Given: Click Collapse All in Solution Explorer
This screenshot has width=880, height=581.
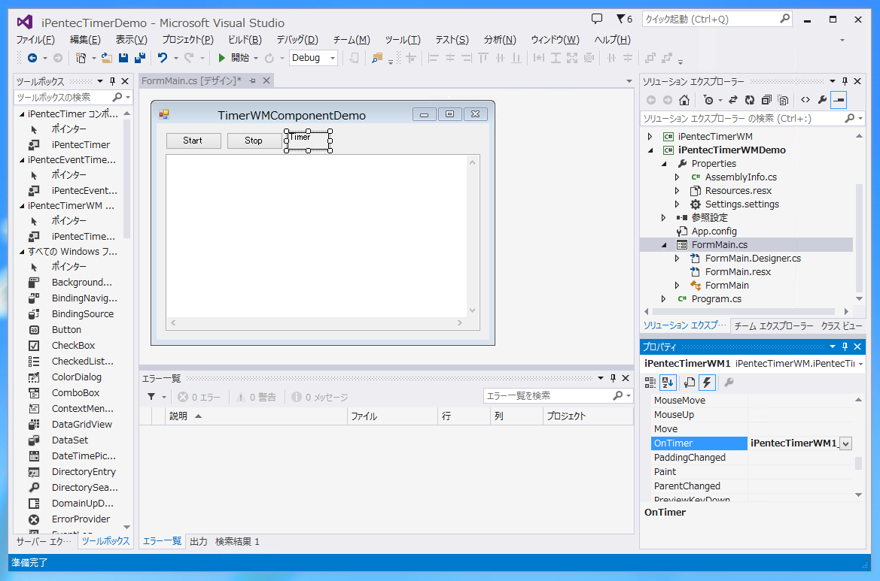Looking at the screenshot, I should tap(766, 100).
